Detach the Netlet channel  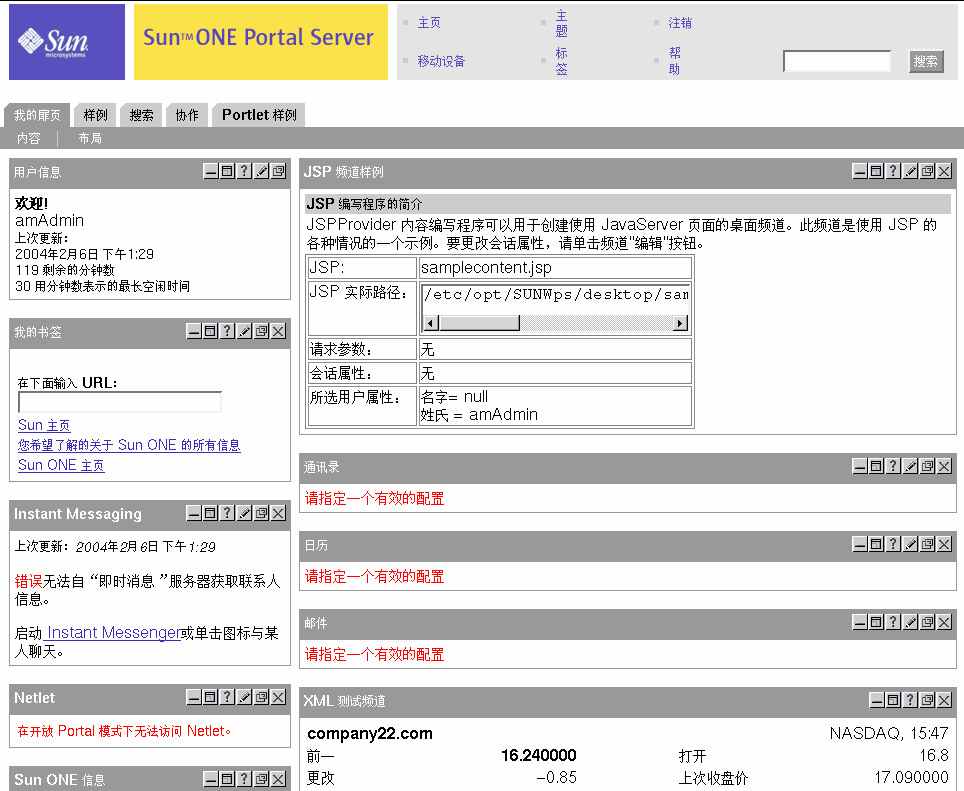tap(261, 697)
